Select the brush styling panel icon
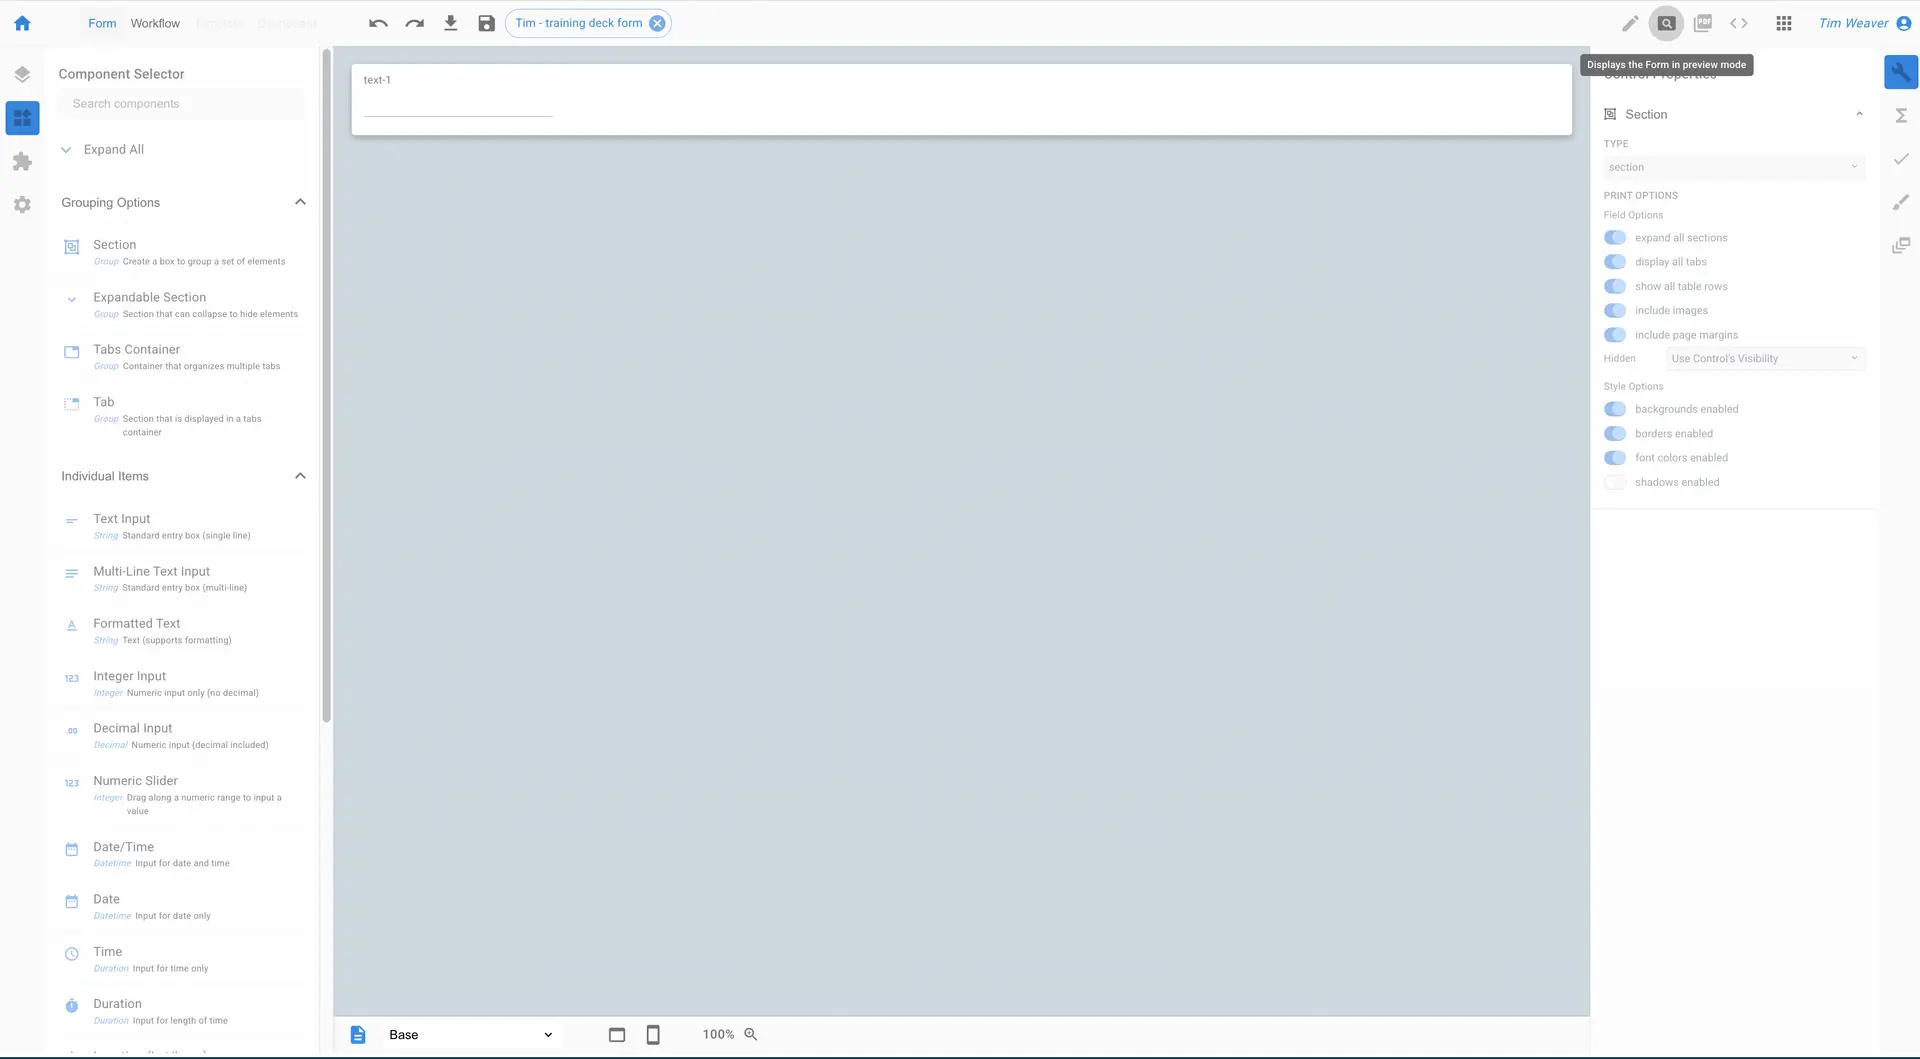1920x1059 pixels. point(1902,202)
